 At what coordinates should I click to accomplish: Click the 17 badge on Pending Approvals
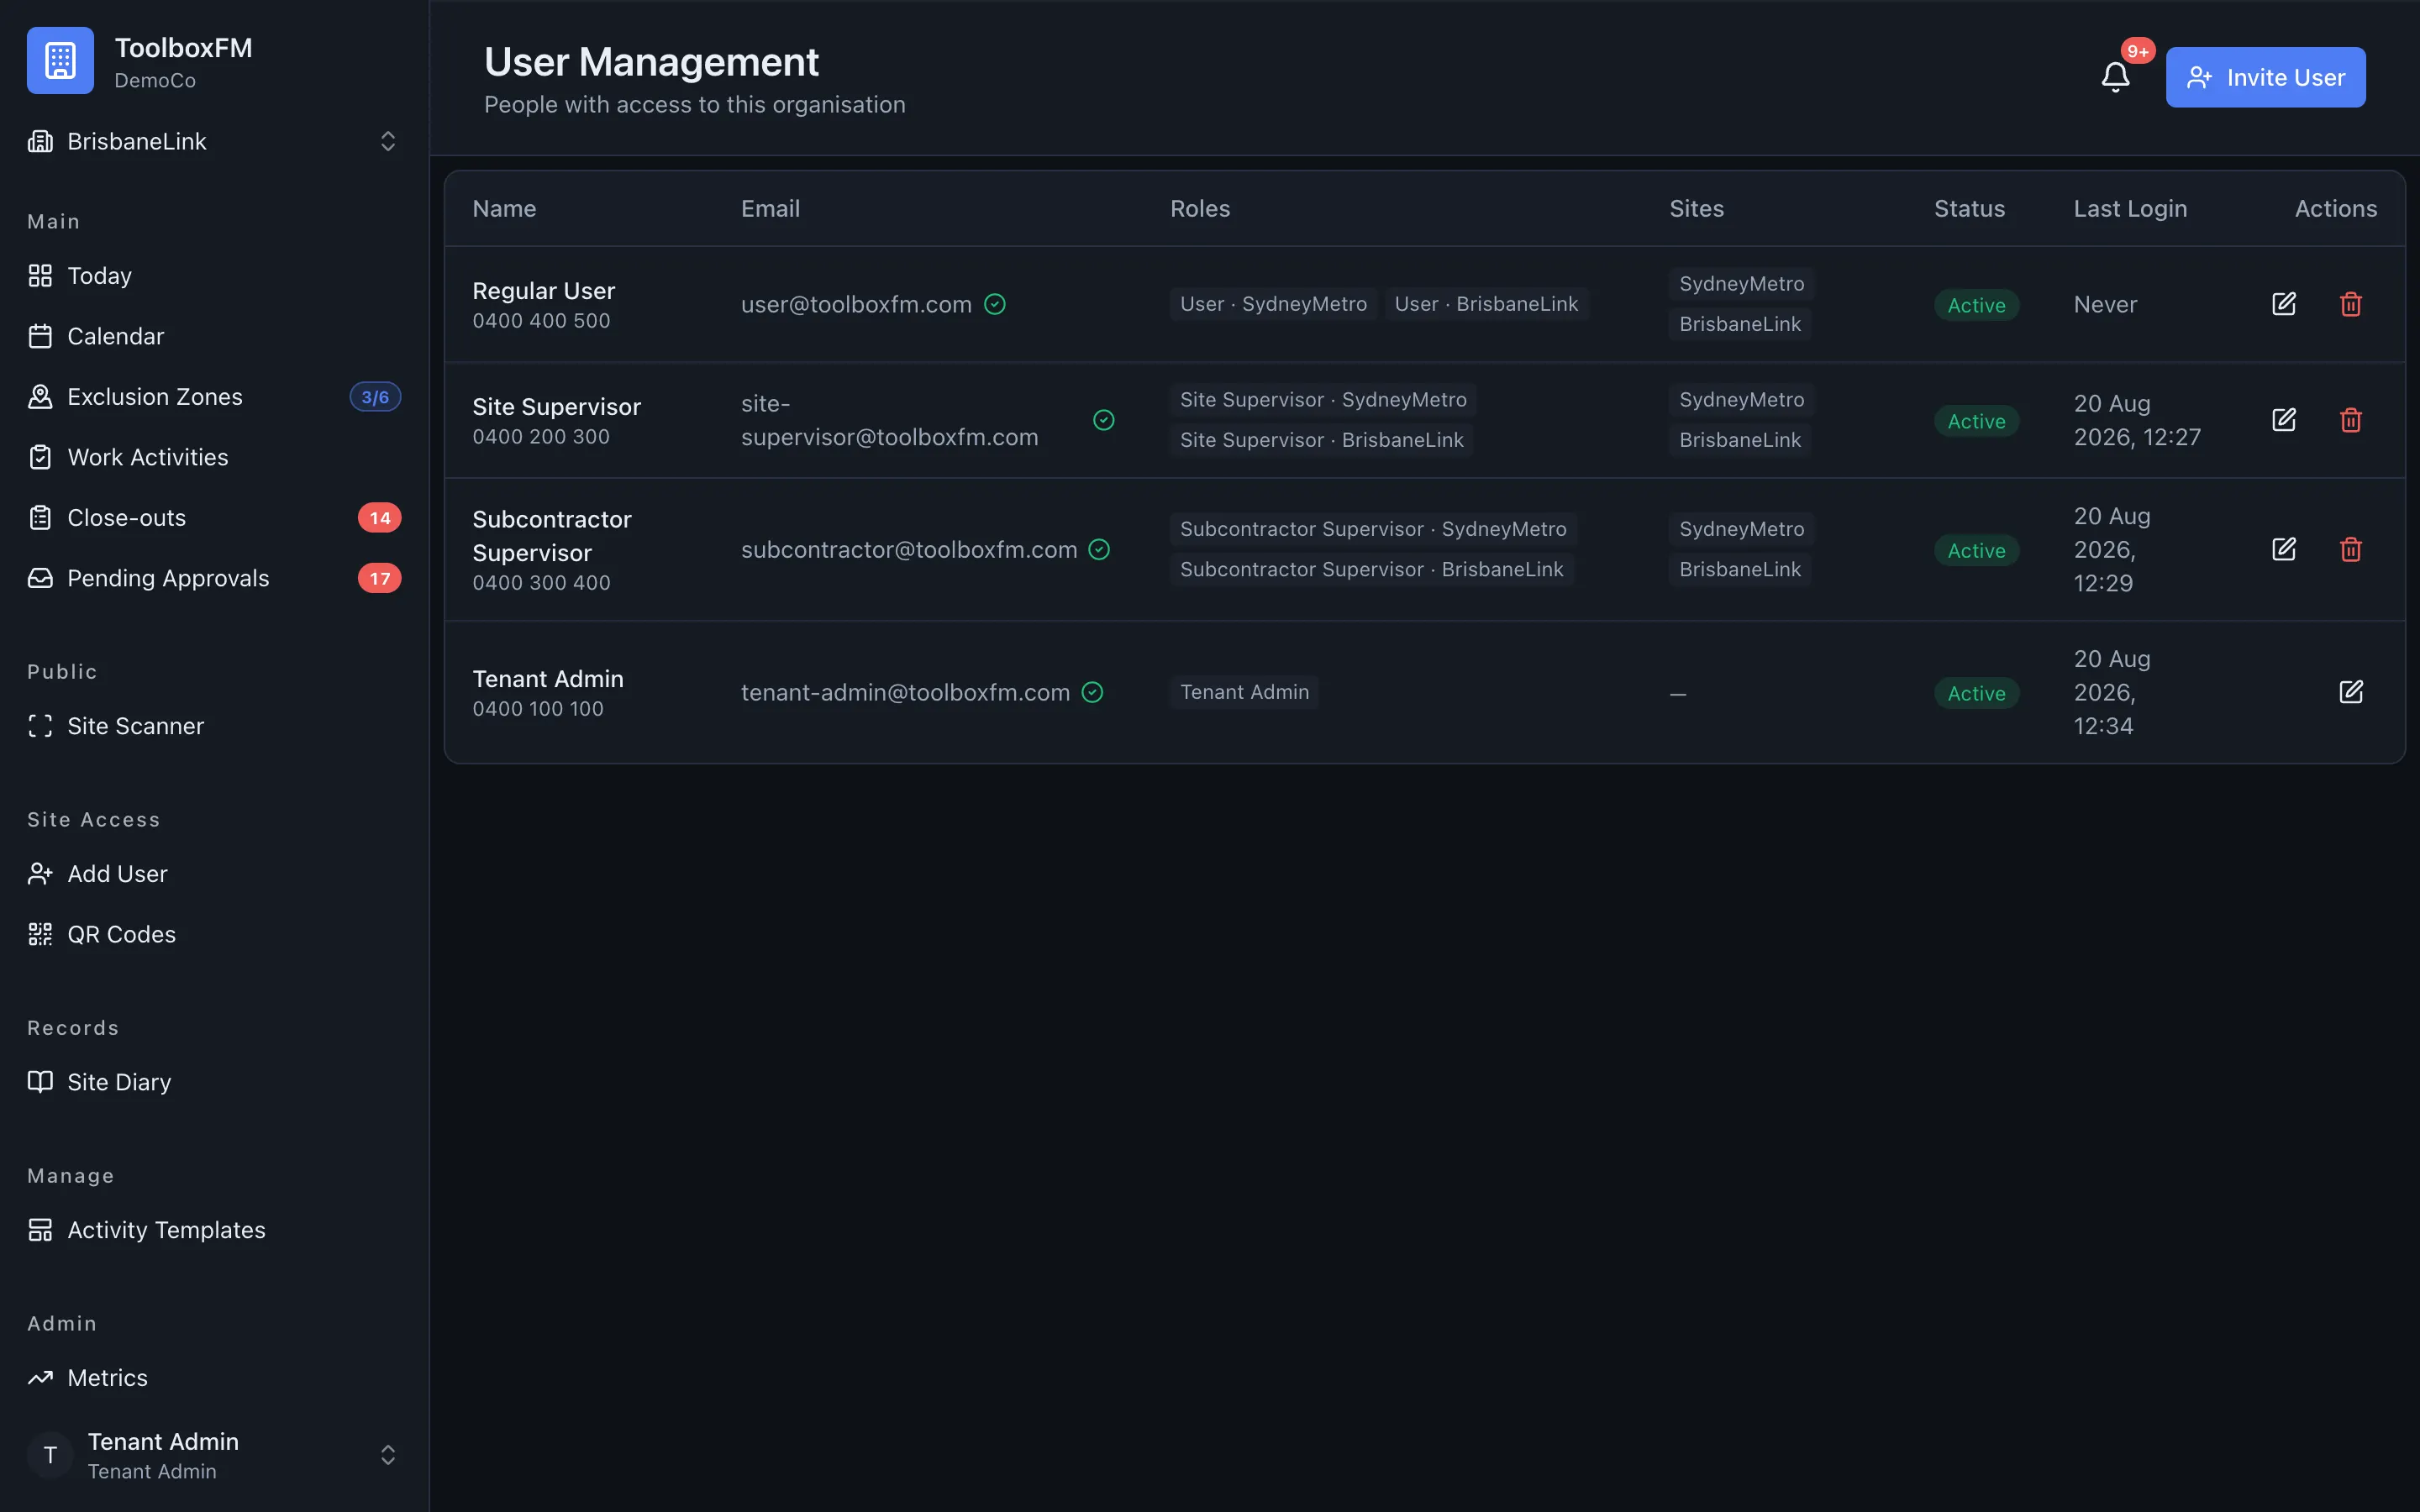(x=380, y=578)
